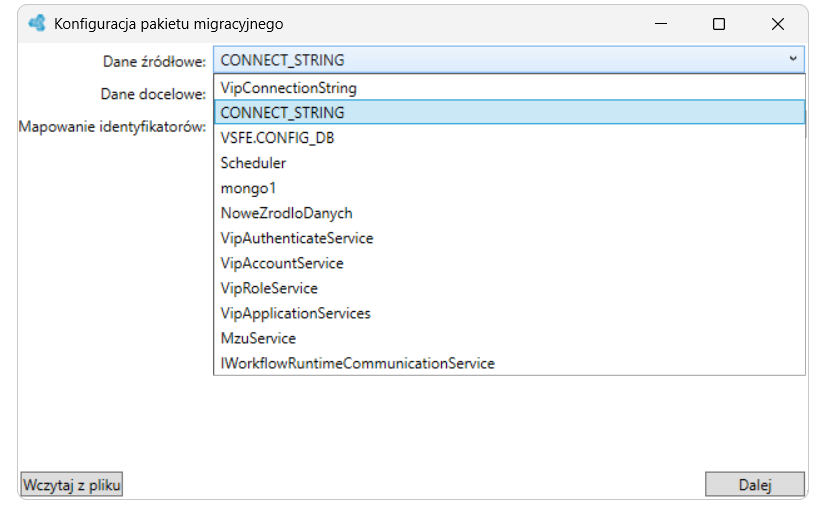Maximize the configuration window
The width and height of the screenshot is (827, 507).
pyautogui.click(x=719, y=24)
